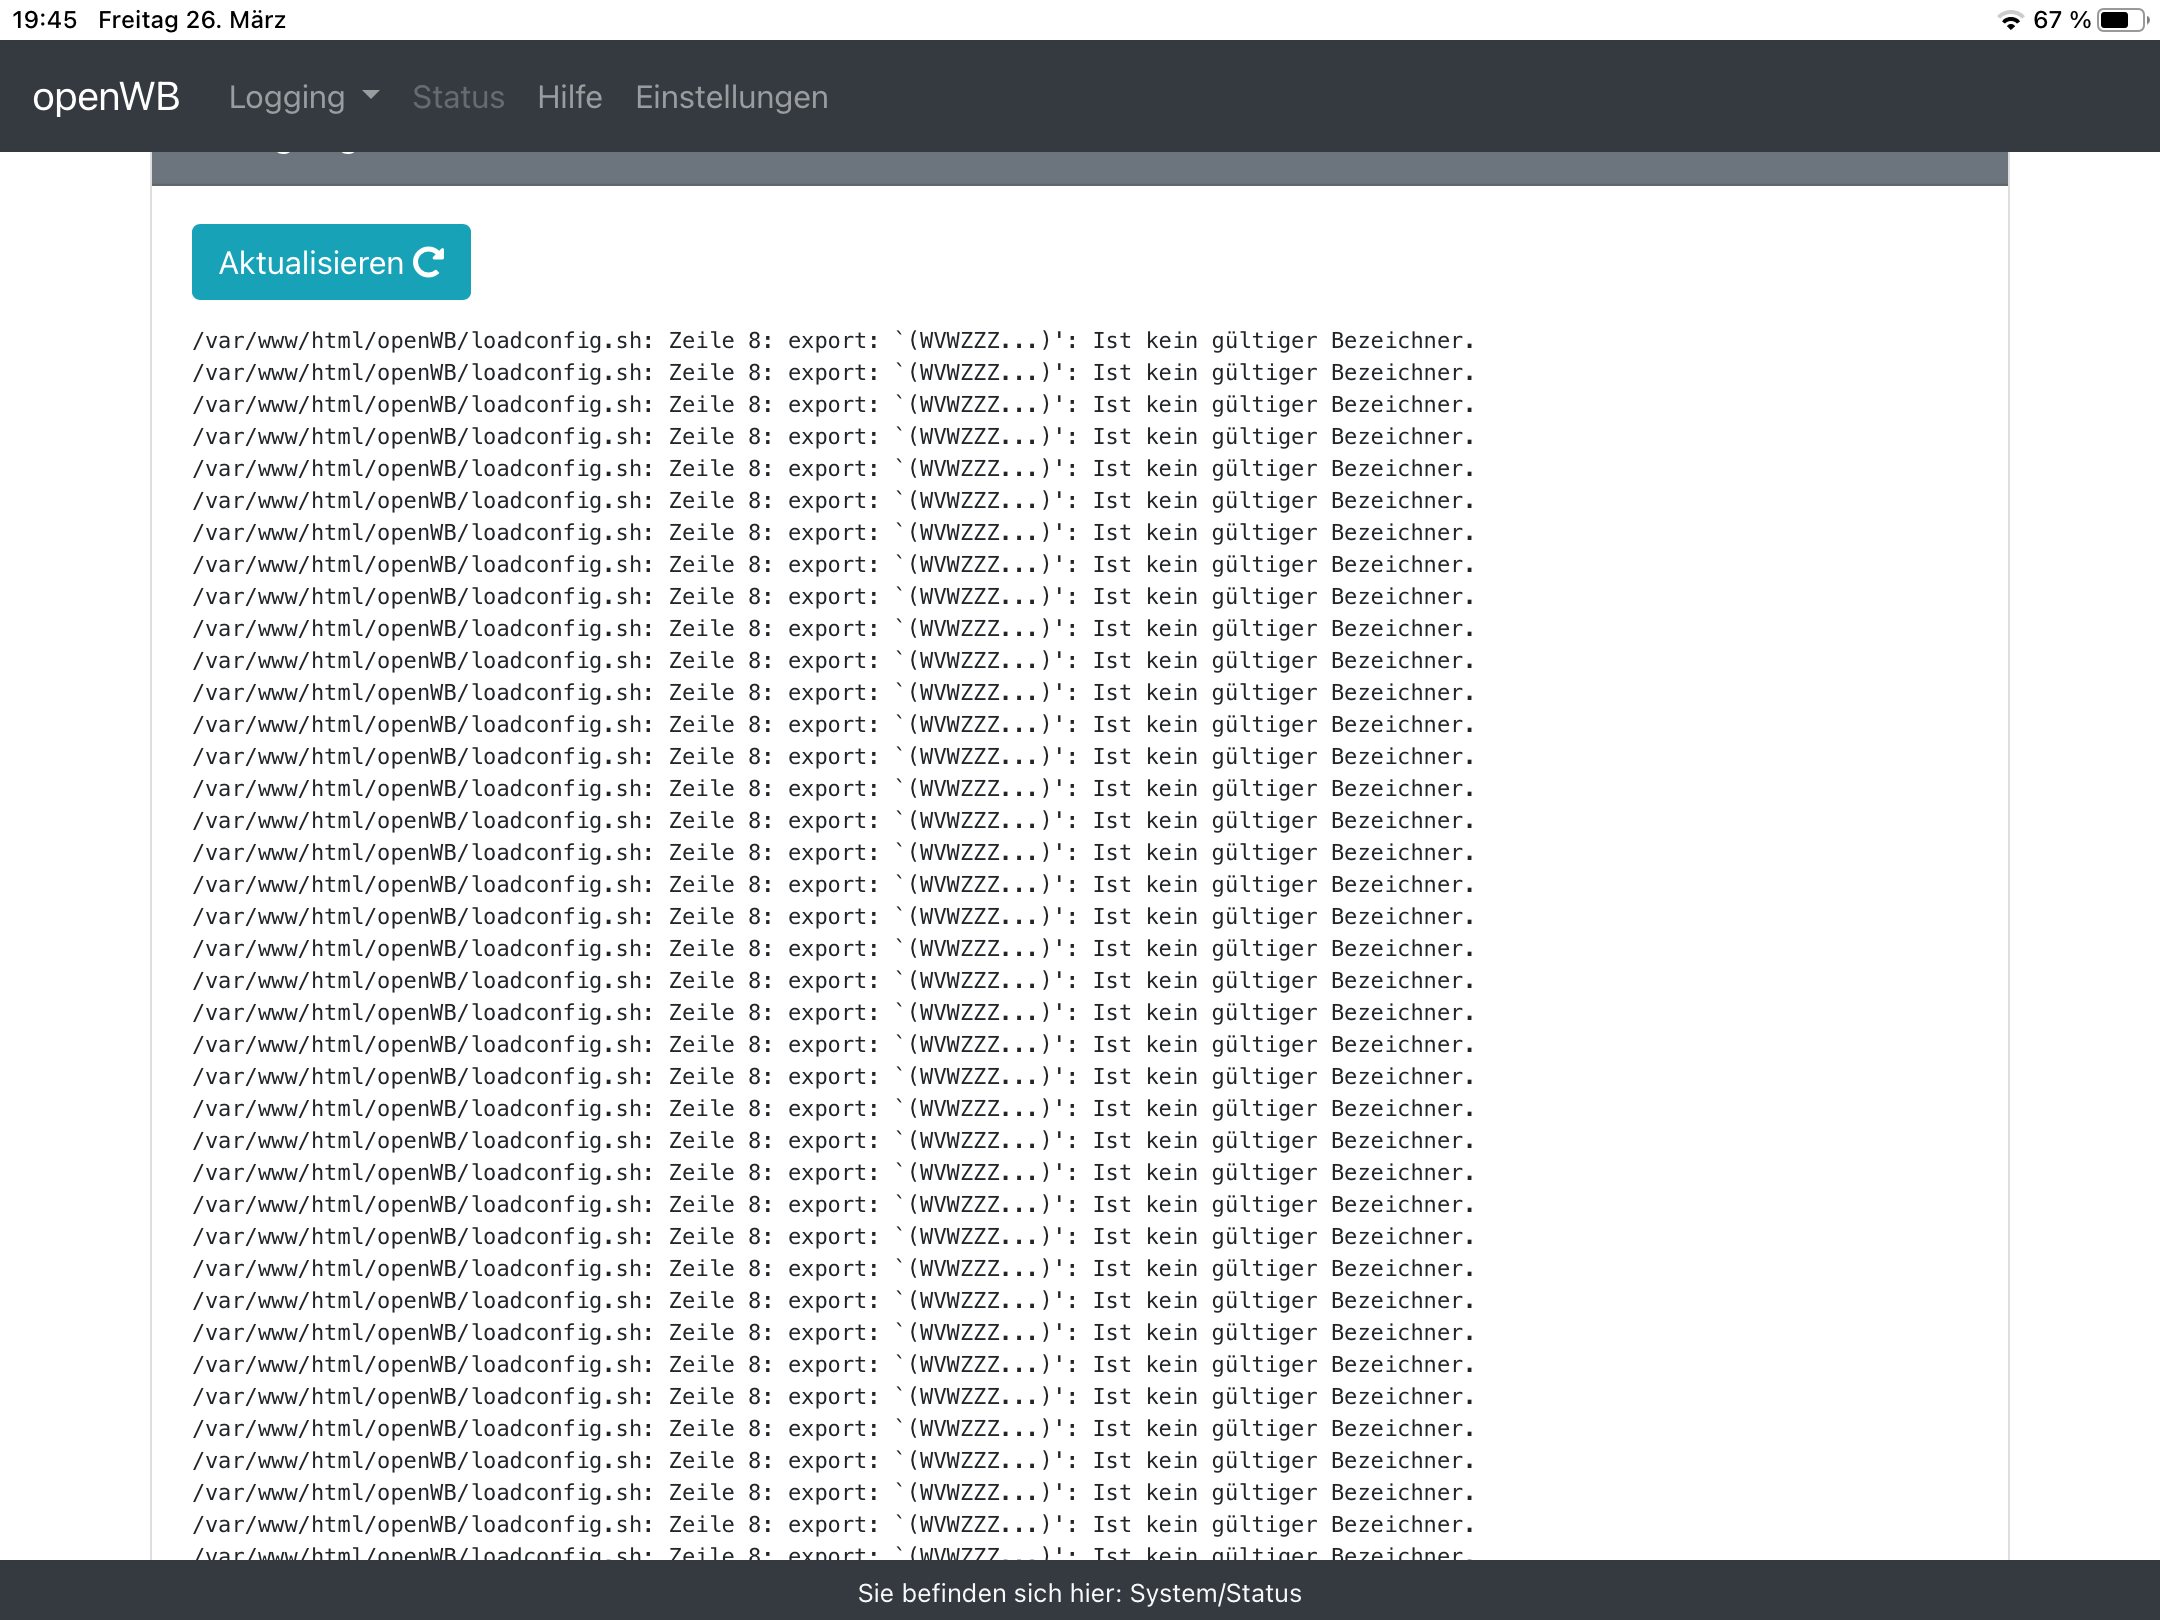Click the Wi-Fi signal icon in the status bar
The height and width of the screenshot is (1620, 2160).
click(x=2009, y=18)
